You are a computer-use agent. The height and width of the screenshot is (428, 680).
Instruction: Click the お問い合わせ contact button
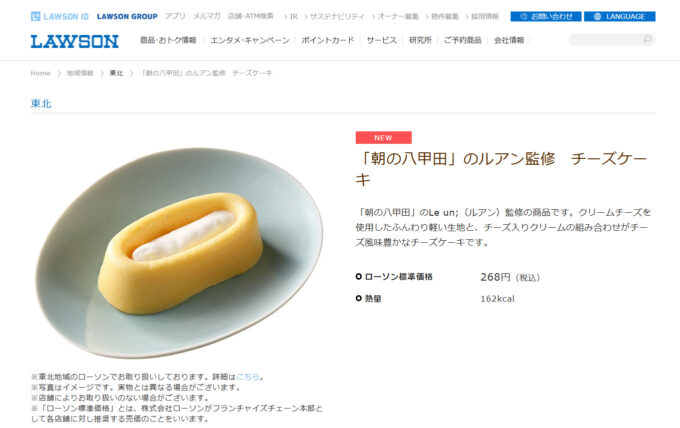[x=546, y=16]
